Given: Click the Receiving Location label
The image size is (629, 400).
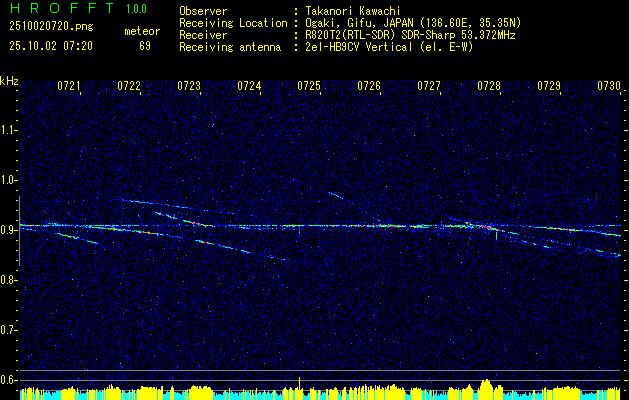Looking at the screenshot, I should pyautogui.click(x=233, y=23).
